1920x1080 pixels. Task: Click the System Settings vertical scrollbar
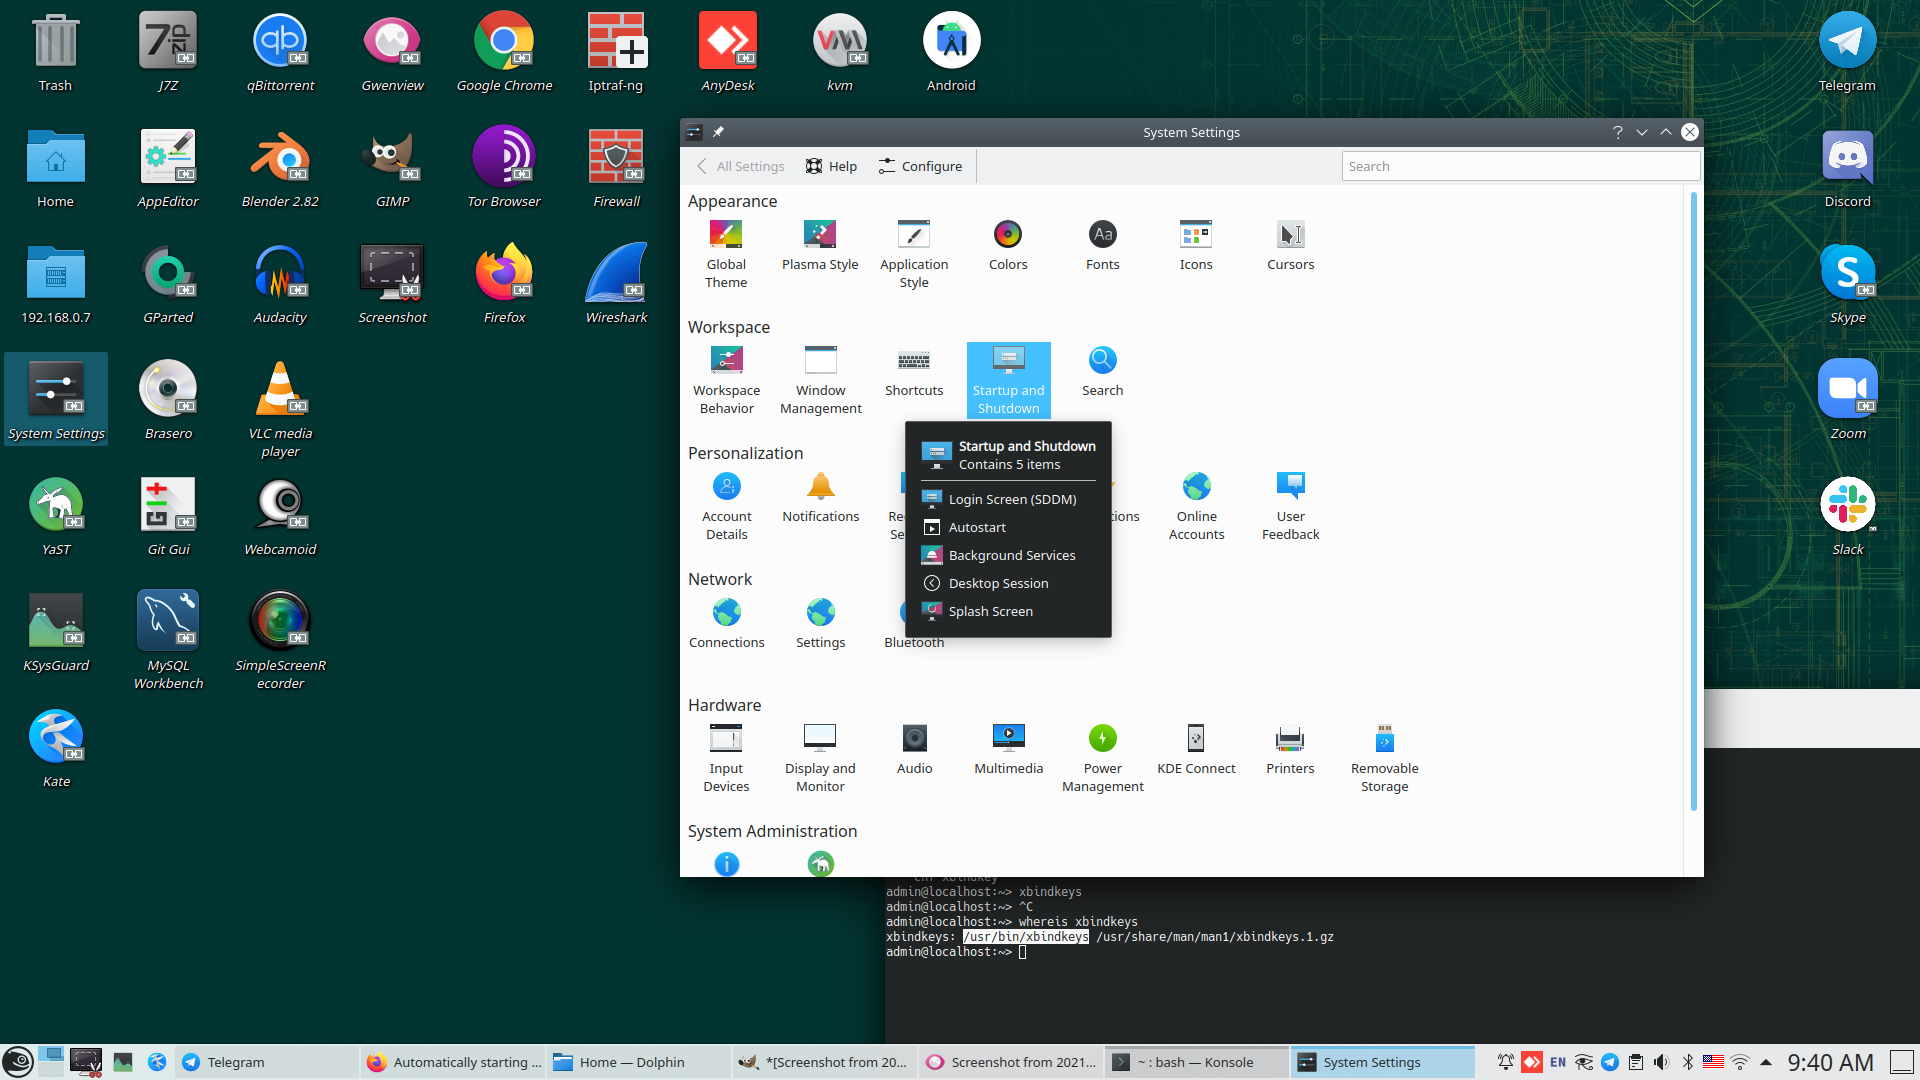(x=1693, y=500)
